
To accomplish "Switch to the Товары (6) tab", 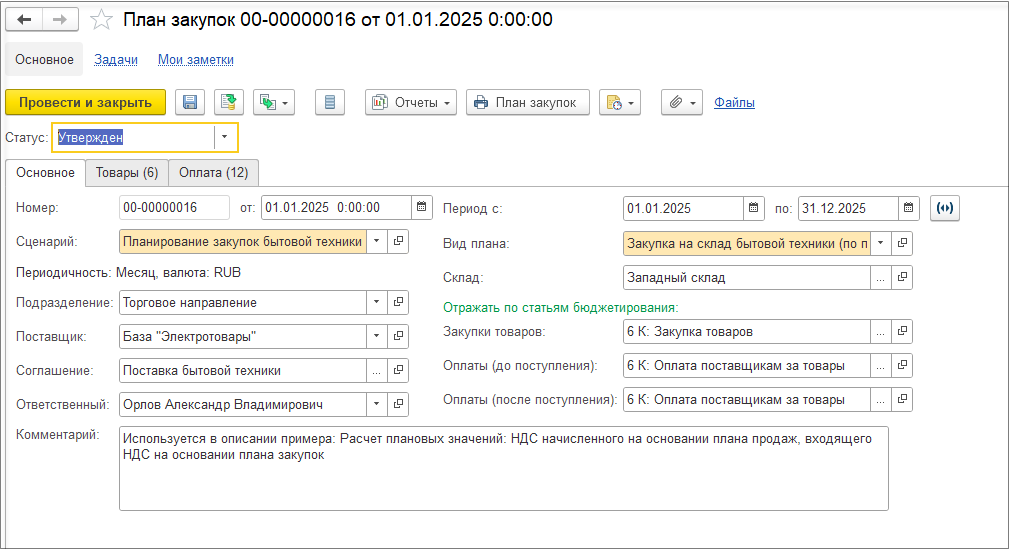I will pyautogui.click(x=127, y=172).
